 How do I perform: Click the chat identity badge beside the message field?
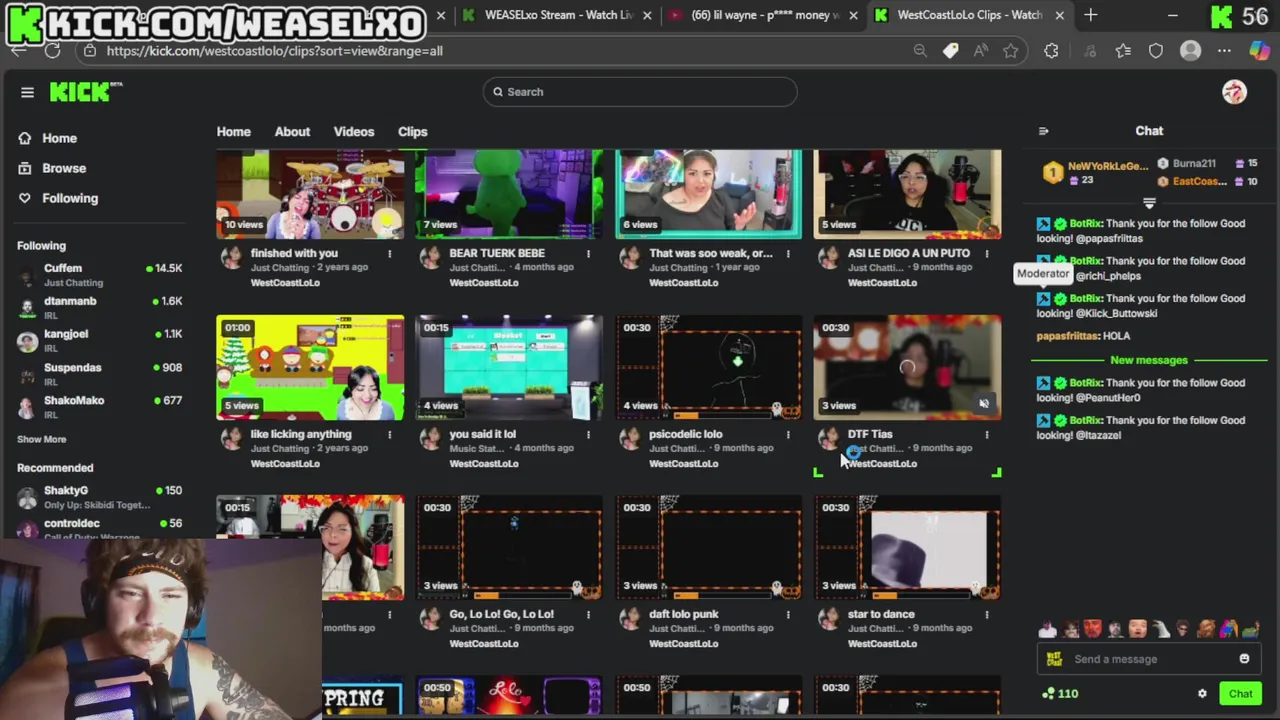(1054, 659)
